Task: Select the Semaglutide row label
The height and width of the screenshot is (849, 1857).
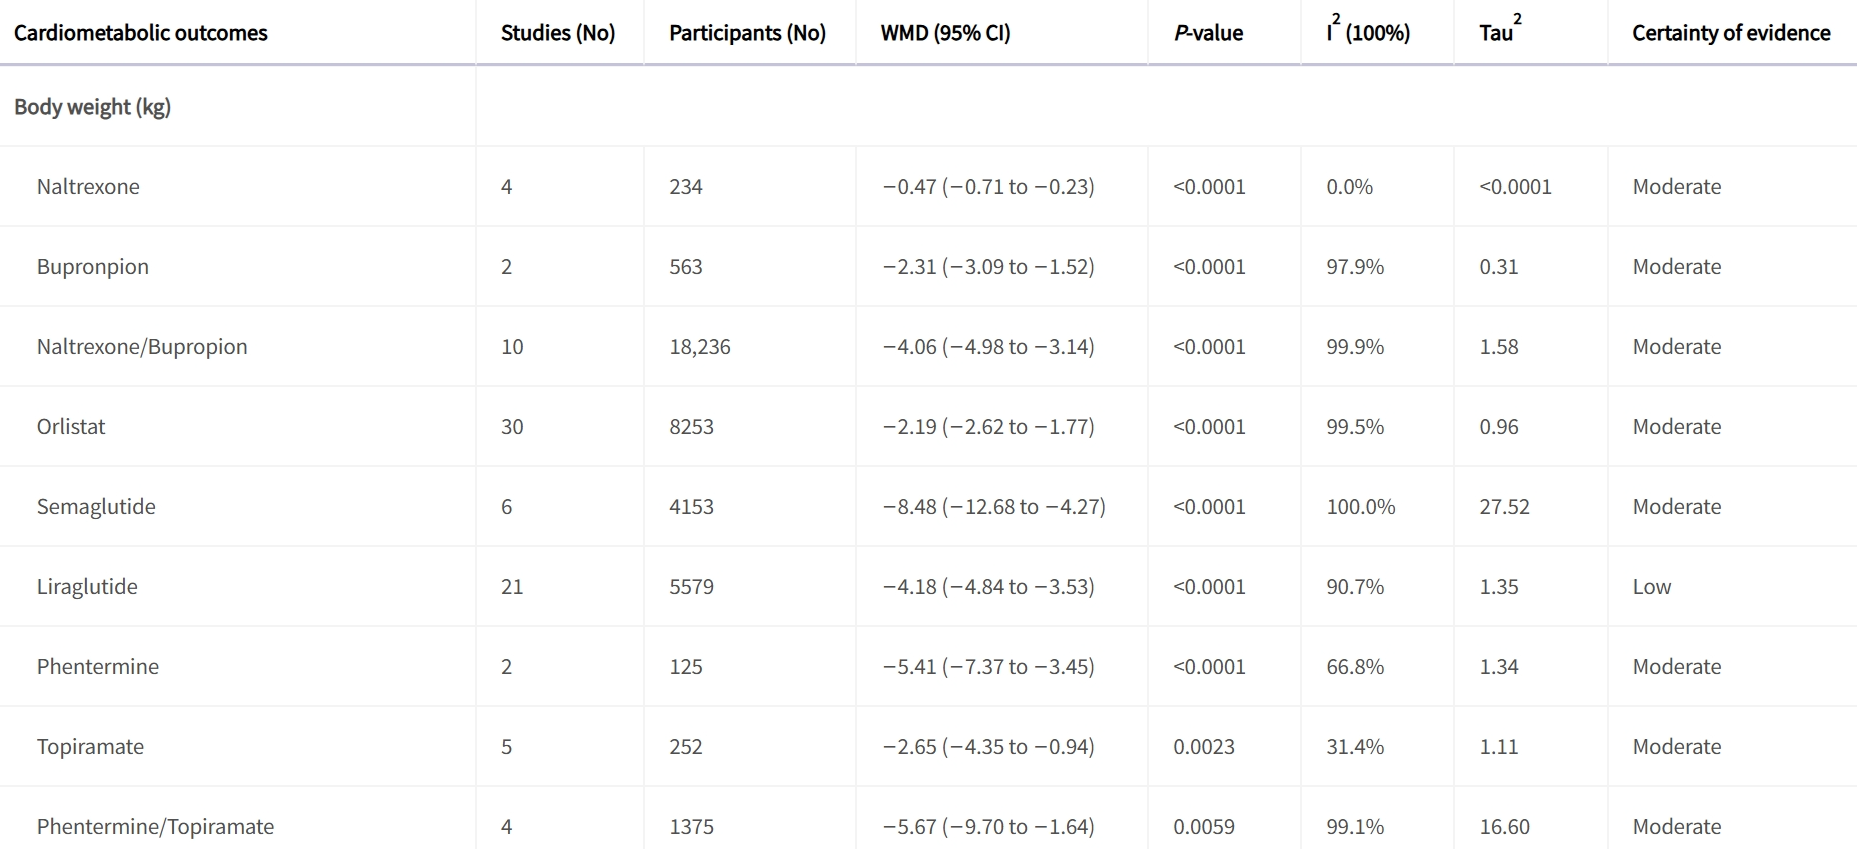Action: (96, 507)
